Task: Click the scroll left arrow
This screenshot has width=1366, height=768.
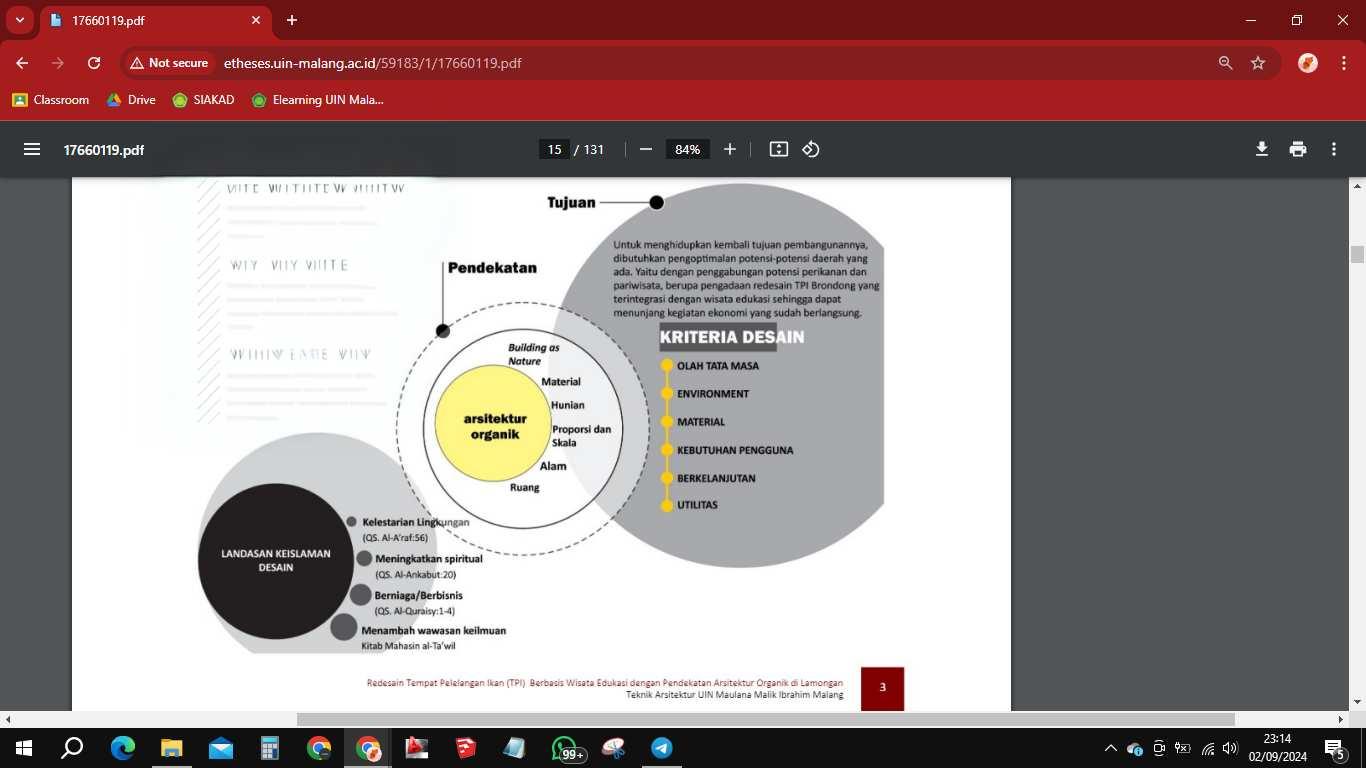Action: (8, 720)
